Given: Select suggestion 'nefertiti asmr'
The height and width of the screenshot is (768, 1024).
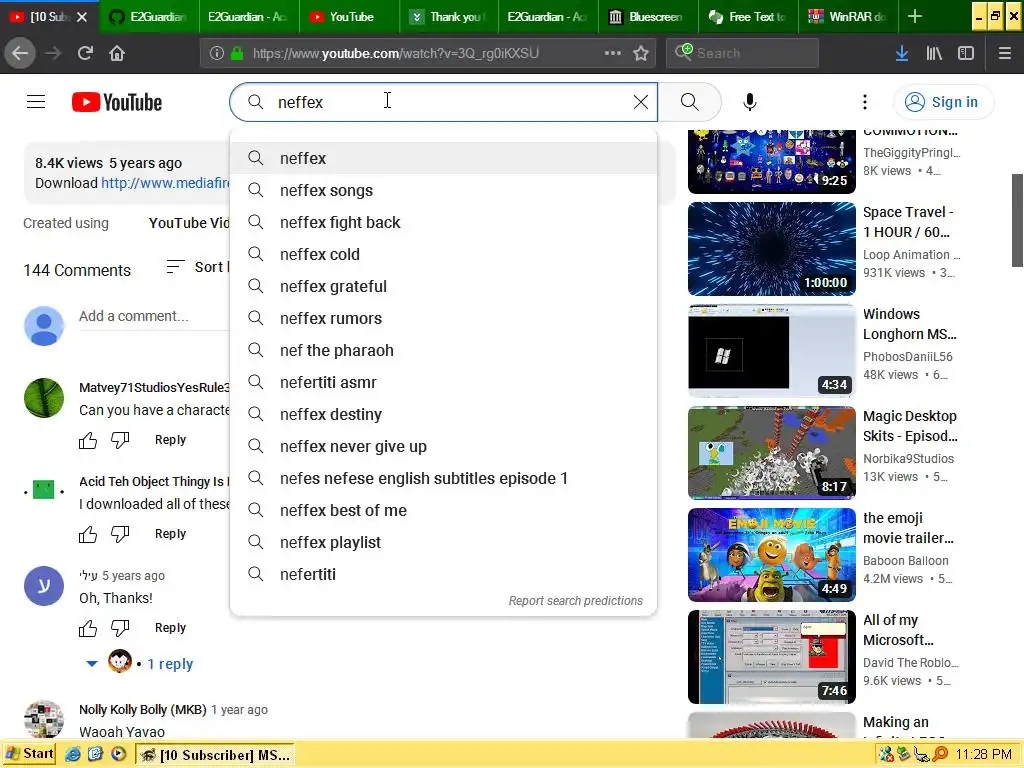Looking at the screenshot, I should click(x=443, y=382).
